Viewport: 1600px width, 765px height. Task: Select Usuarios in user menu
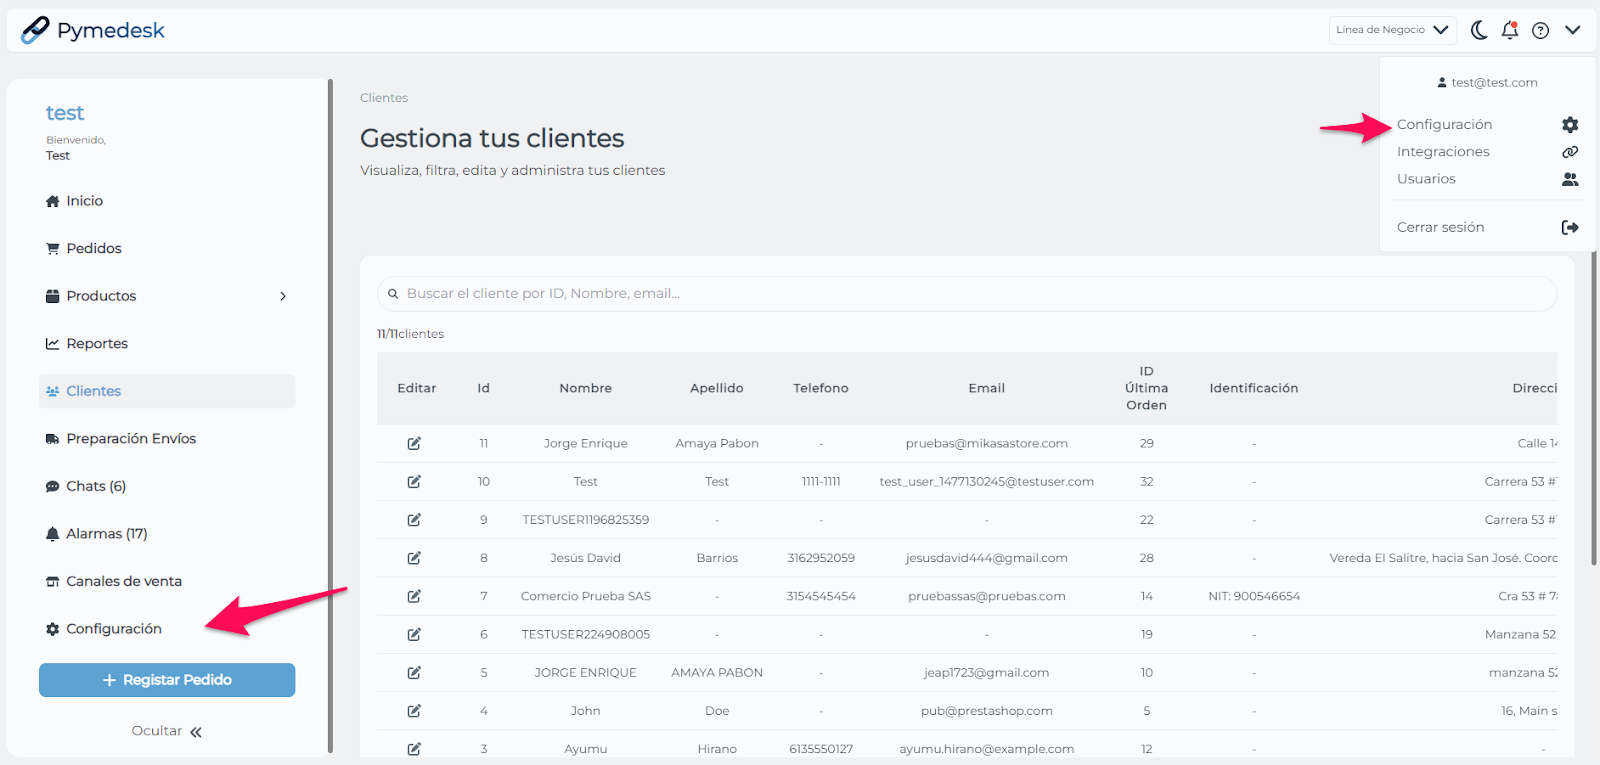(1426, 178)
